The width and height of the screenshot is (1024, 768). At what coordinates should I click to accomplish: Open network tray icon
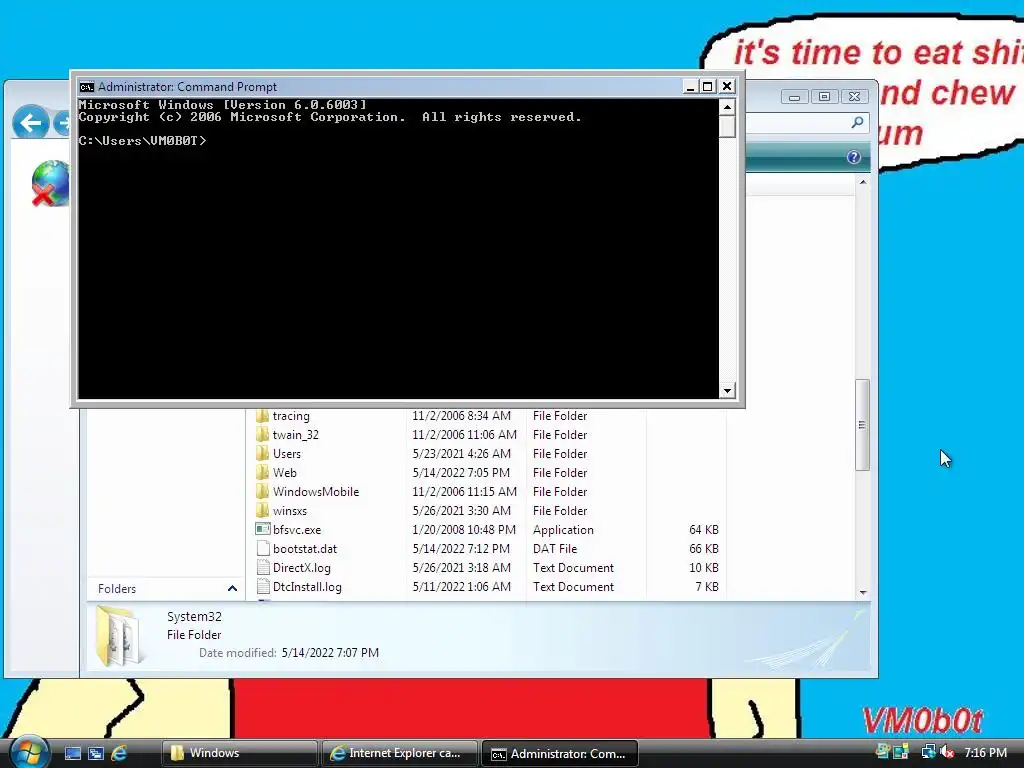coord(928,752)
